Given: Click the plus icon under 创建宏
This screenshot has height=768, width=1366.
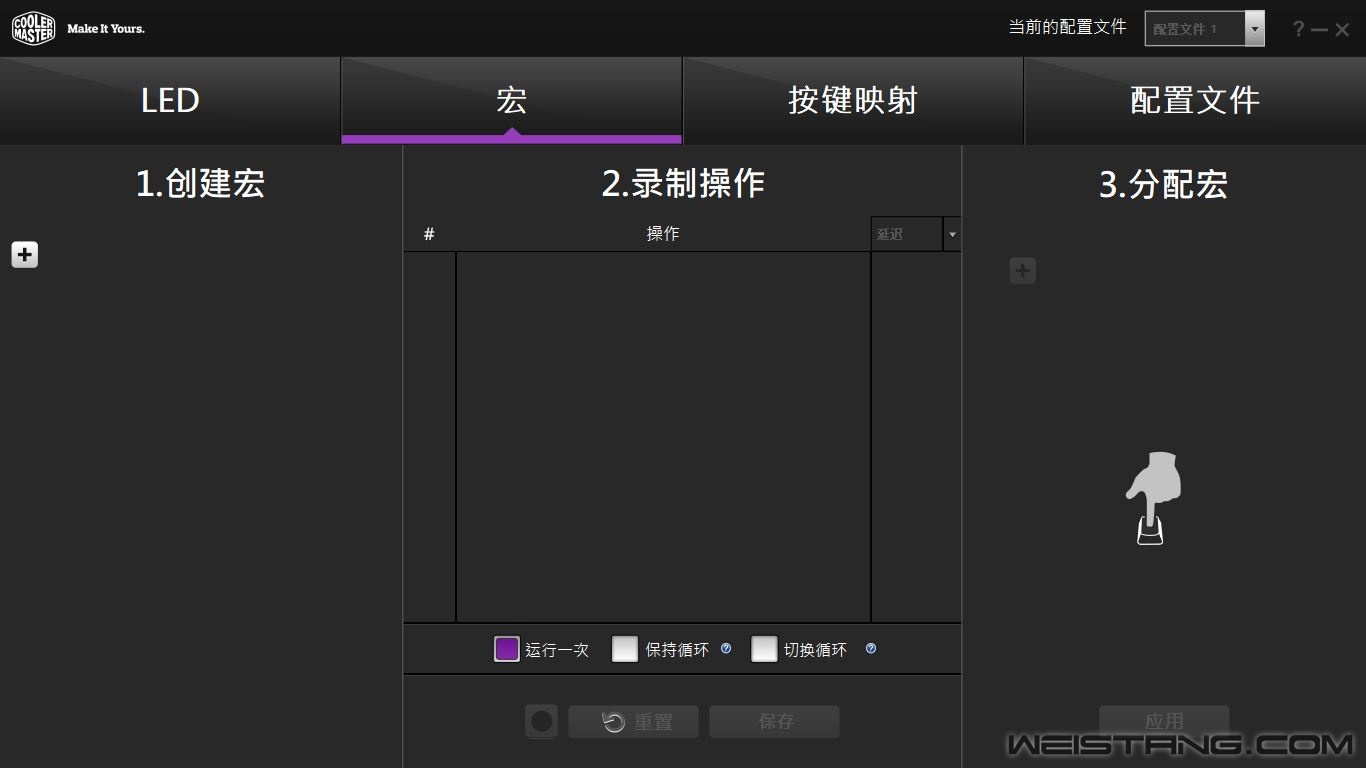Looking at the screenshot, I should [25, 255].
